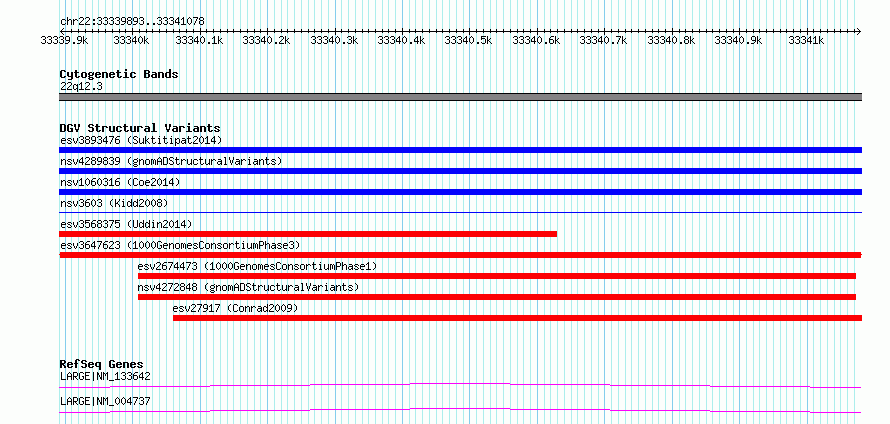Click the red bar for esv27917
Screen dimensions: 890x424
coord(517,318)
